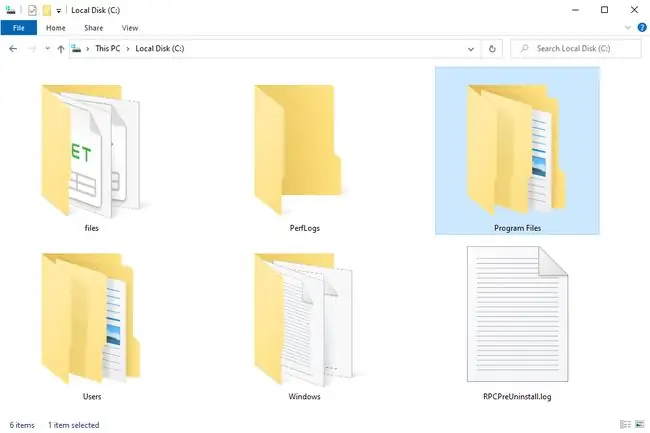Expand the chevron before This PC
Image resolution: width=650 pixels, height=433 pixels.
(x=87, y=49)
